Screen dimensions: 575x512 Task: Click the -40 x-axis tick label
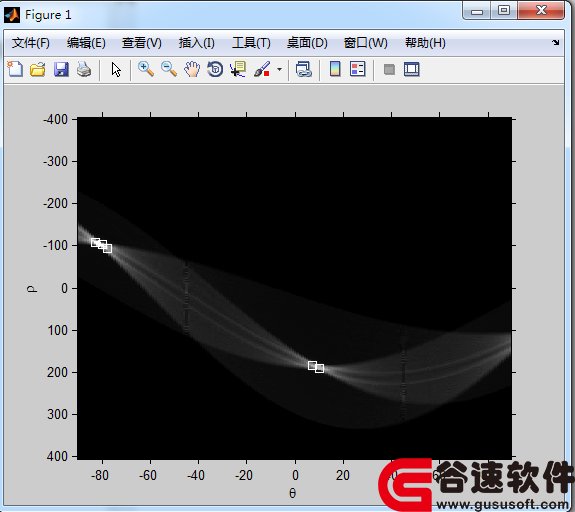(x=196, y=475)
